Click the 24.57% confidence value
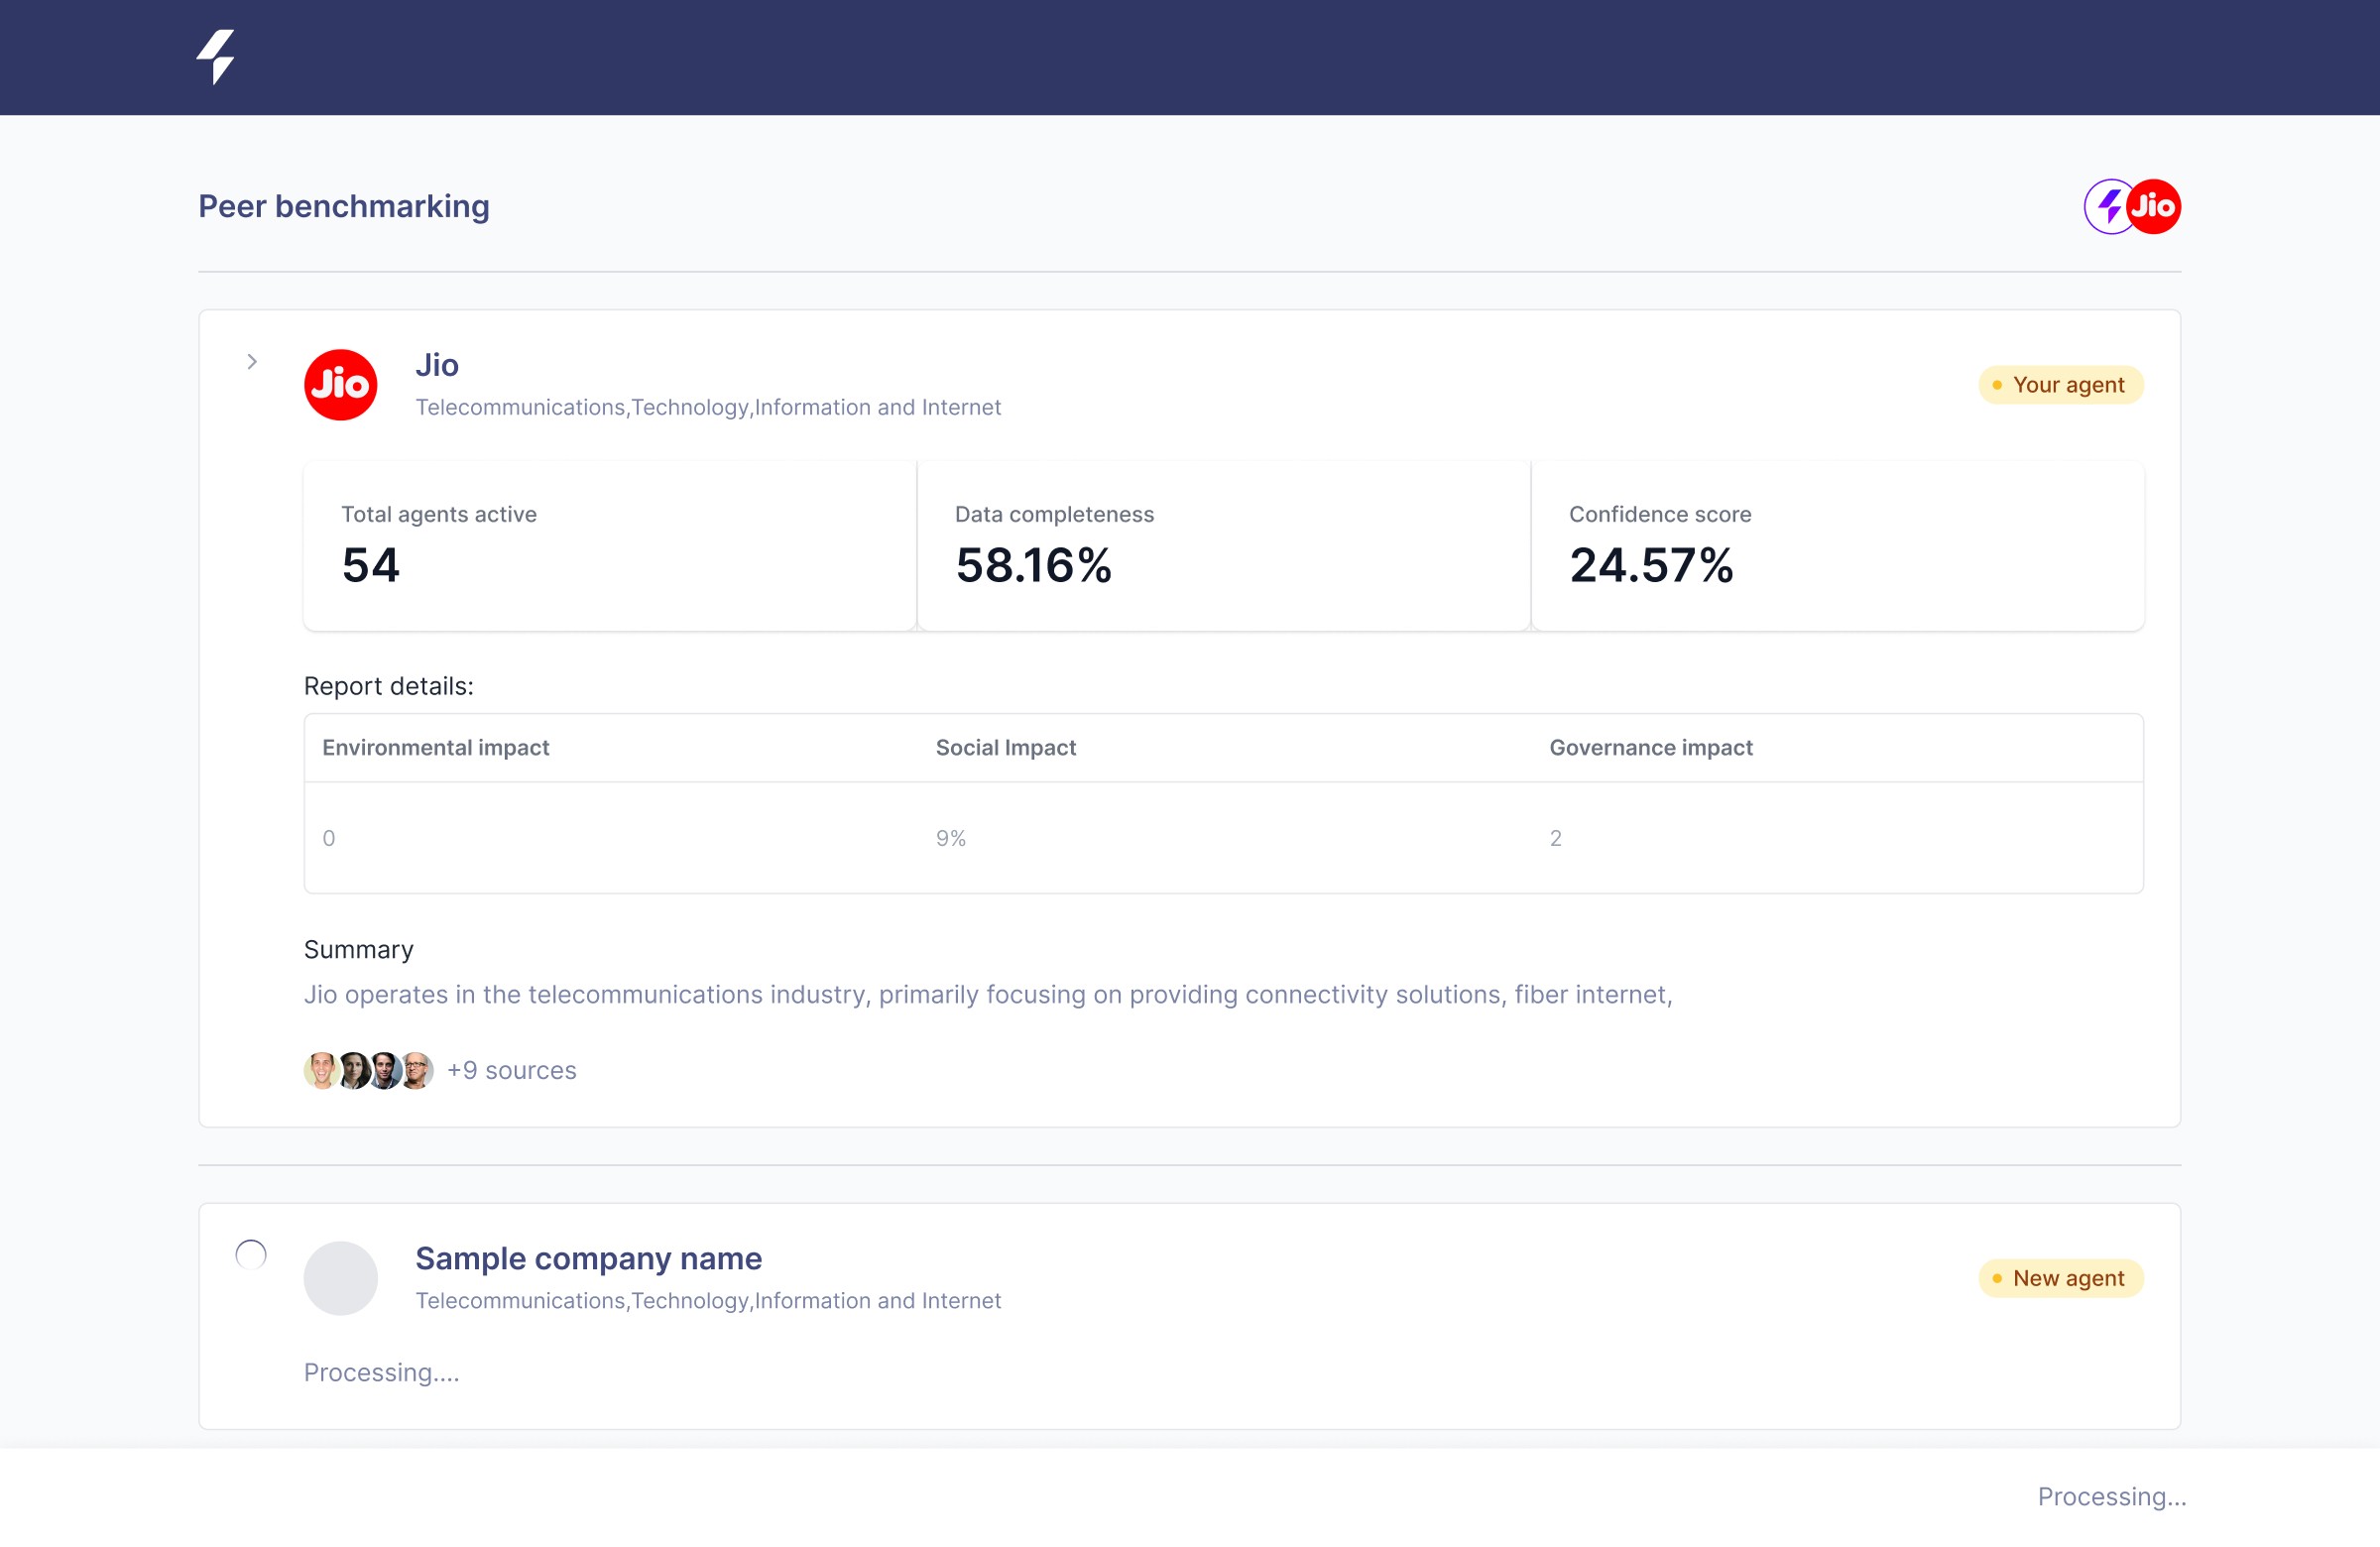The height and width of the screenshot is (1547, 2380). [1650, 565]
